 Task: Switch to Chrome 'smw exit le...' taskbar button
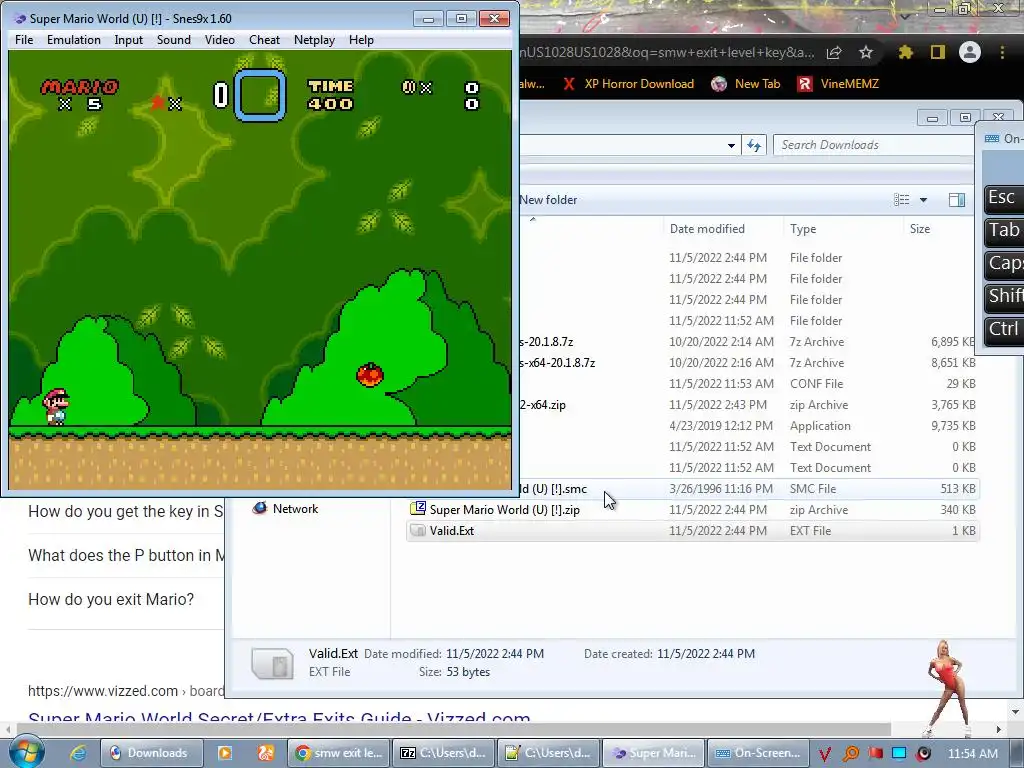(x=338, y=753)
